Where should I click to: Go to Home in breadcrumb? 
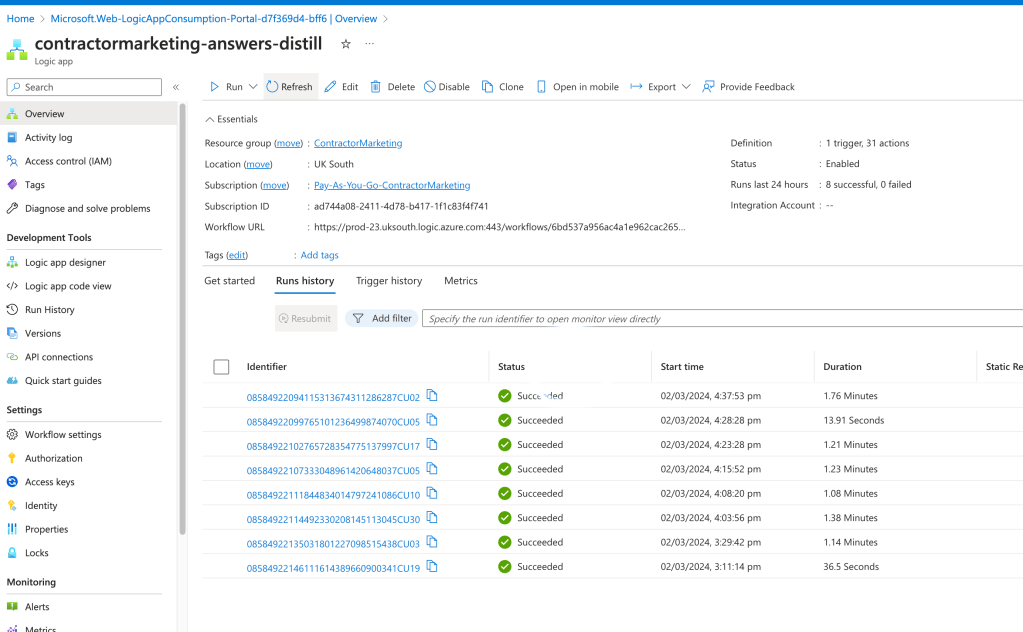click(x=20, y=19)
